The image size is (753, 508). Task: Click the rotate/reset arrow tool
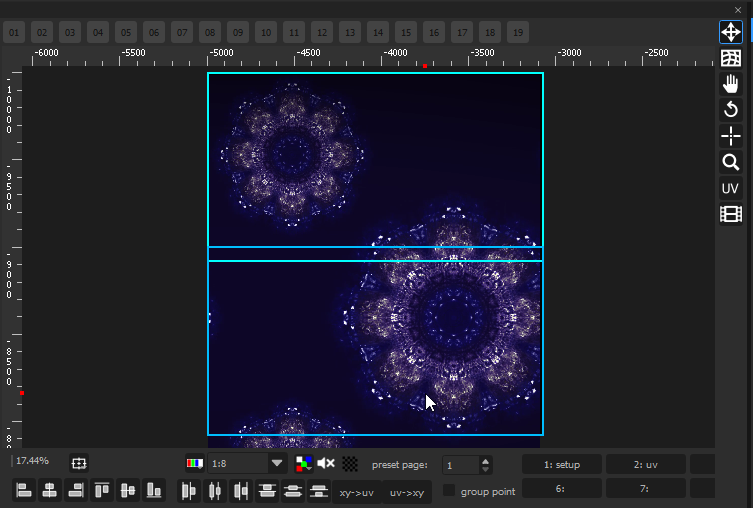point(731,110)
